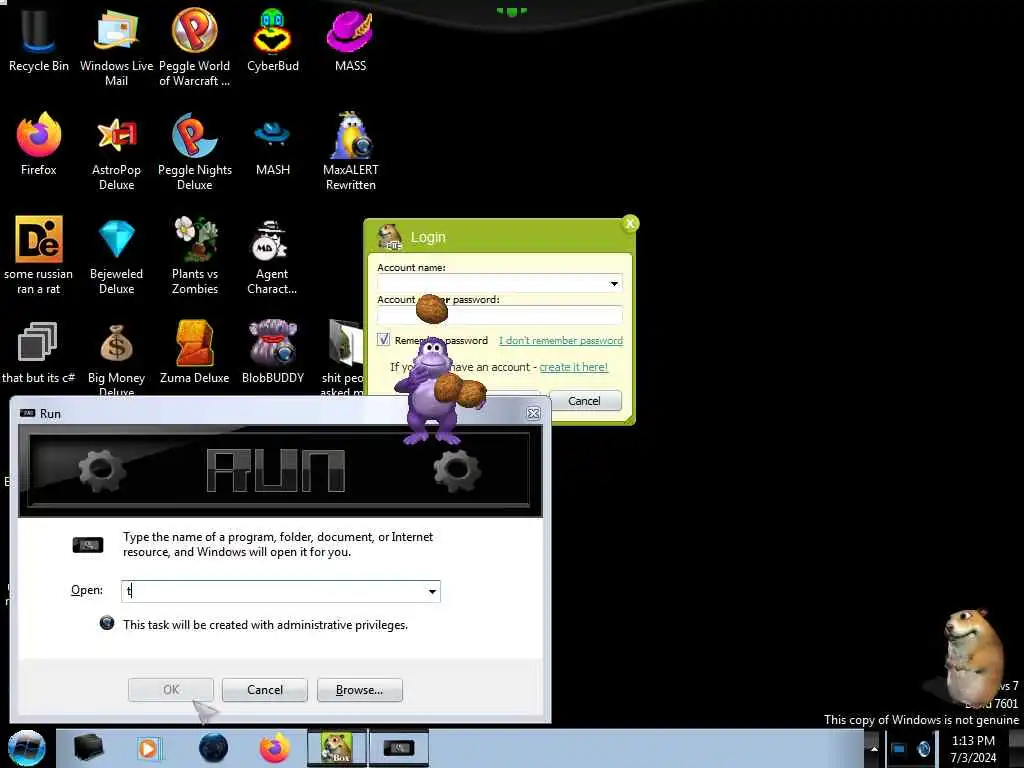Open Peggle World of Warcraft desktop icon
The width and height of the screenshot is (1024, 768).
(x=195, y=46)
